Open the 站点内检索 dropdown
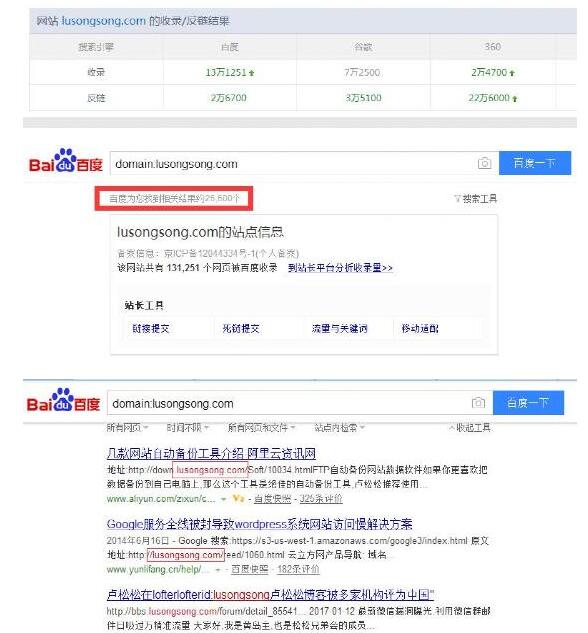The width and height of the screenshot is (588, 633). tap(339, 428)
